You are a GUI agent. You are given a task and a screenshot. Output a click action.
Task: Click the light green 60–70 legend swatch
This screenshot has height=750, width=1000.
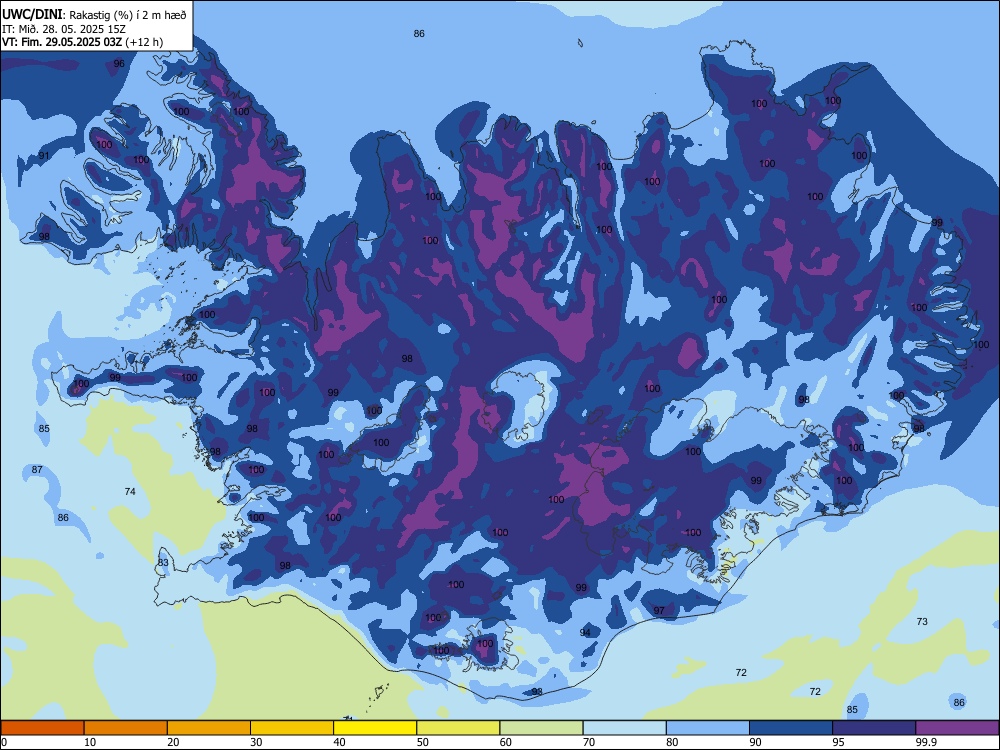541,728
